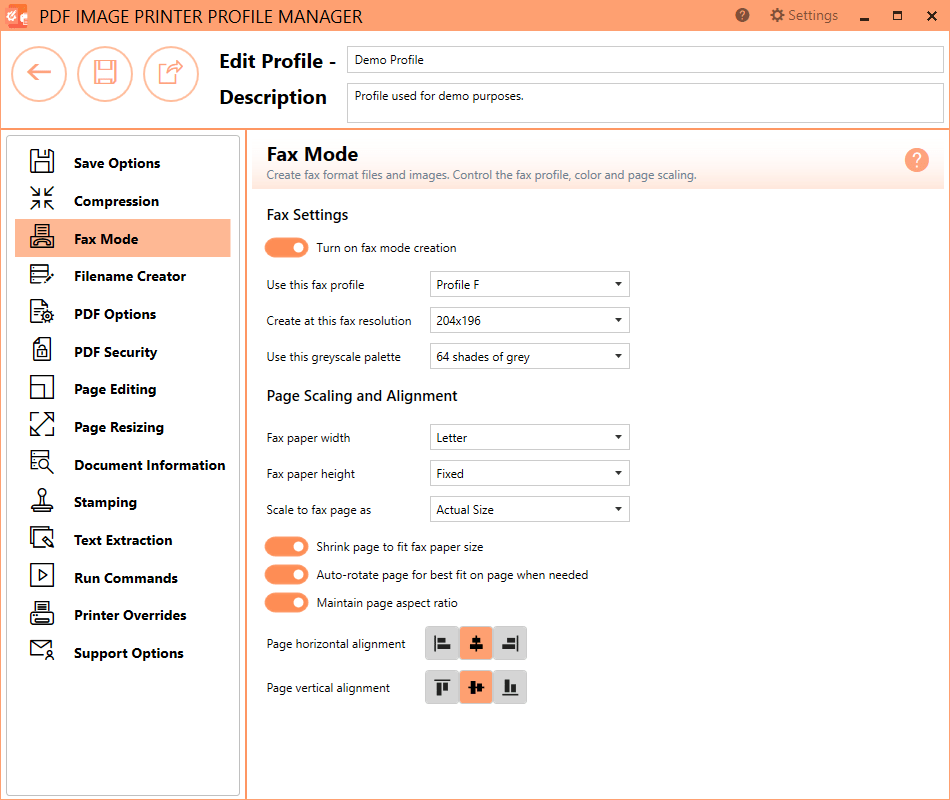Open the Stamping settings icon in sidebar

coord(40,502)
